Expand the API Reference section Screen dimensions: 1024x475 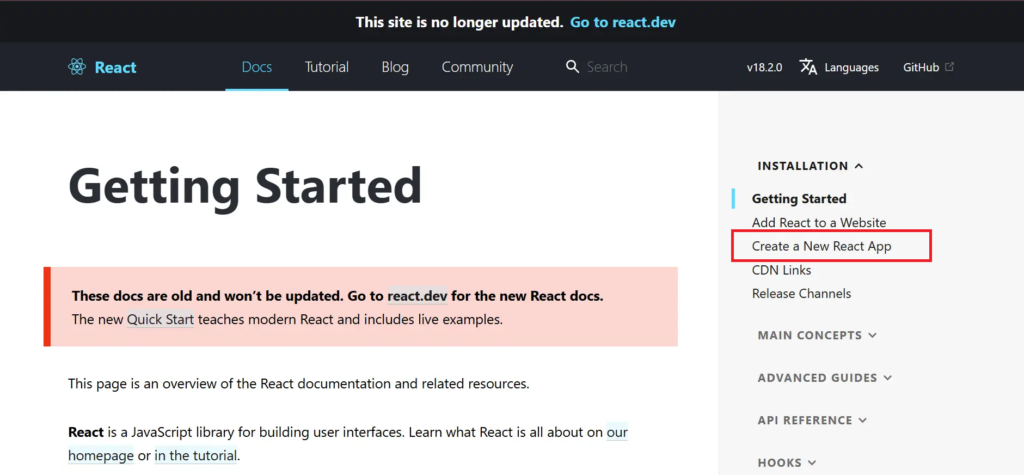[812, 420]
